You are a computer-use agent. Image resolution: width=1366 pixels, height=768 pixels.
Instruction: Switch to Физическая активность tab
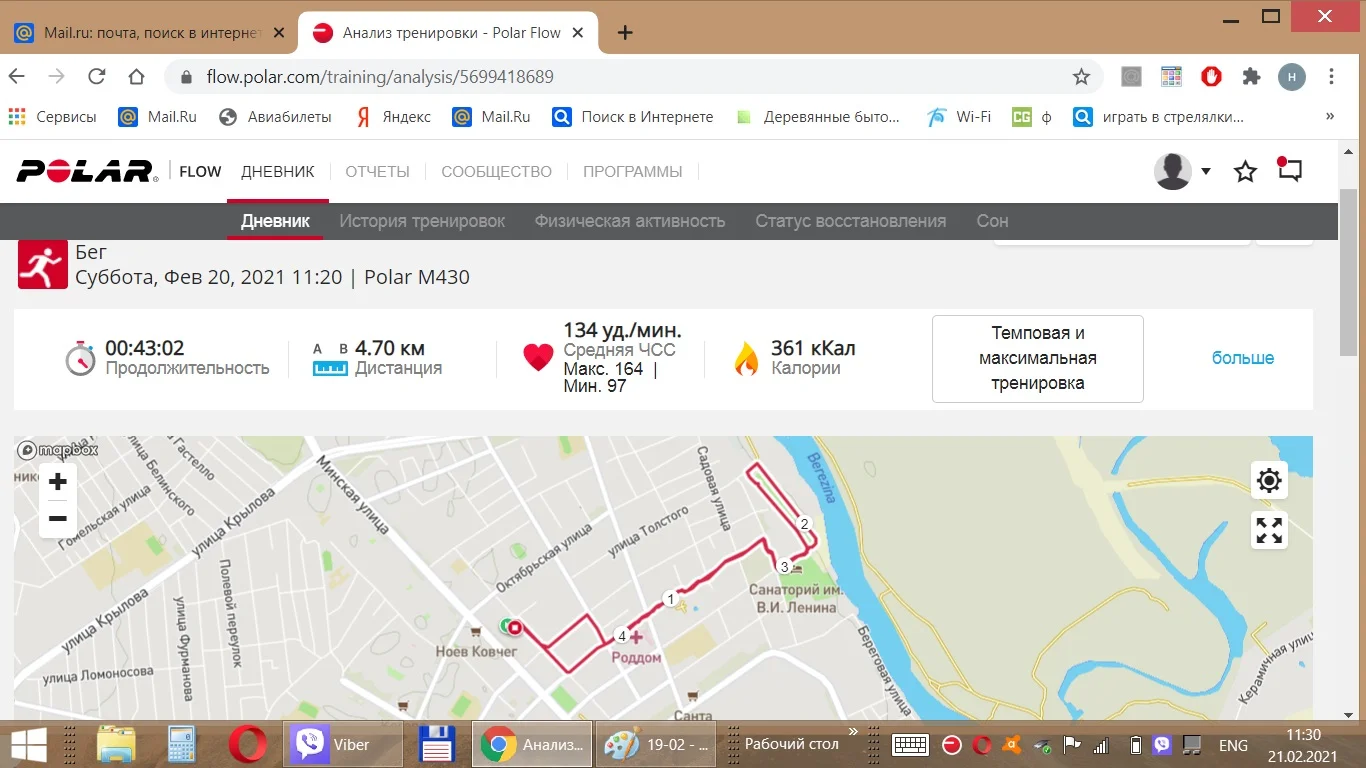click(630, 221)
